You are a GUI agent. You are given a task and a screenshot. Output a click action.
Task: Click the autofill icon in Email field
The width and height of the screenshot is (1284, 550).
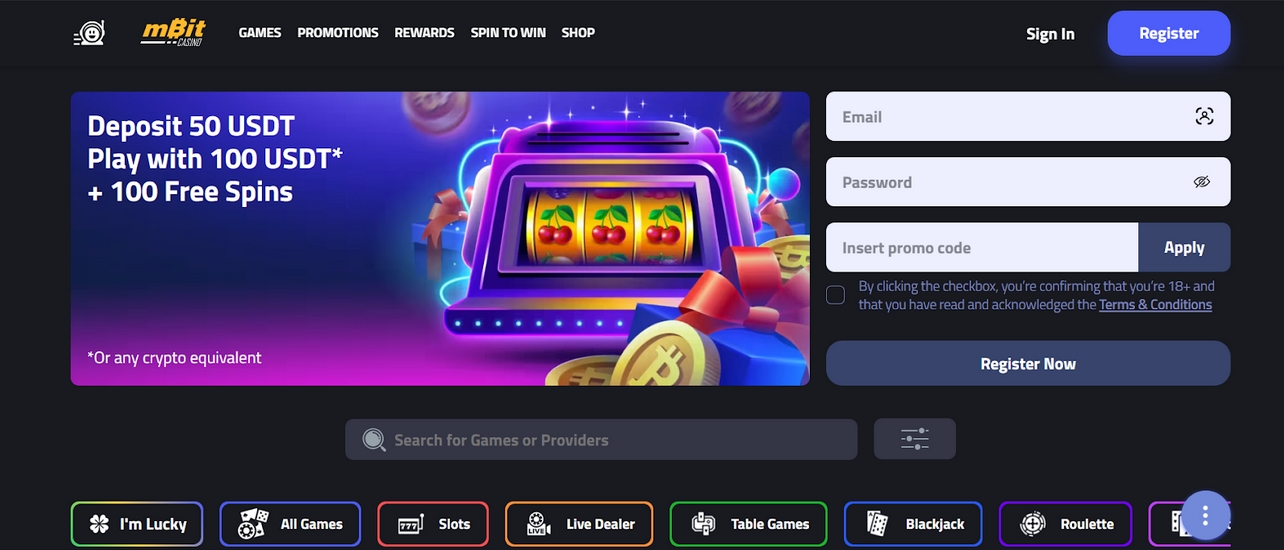point(1204,116)
